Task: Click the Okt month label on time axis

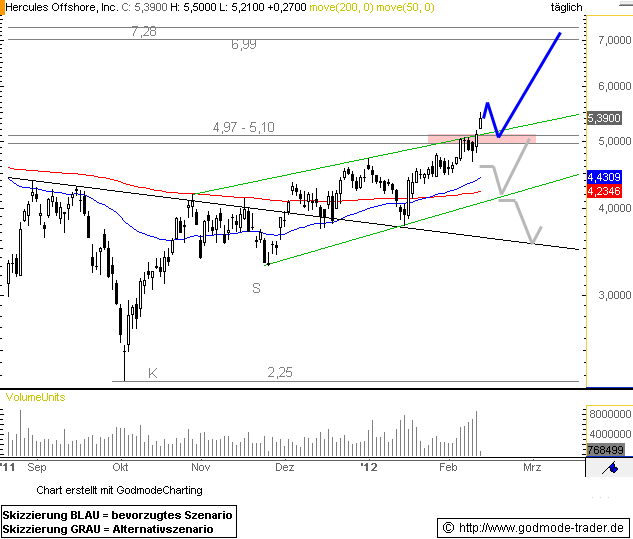Action: [120, 468]
